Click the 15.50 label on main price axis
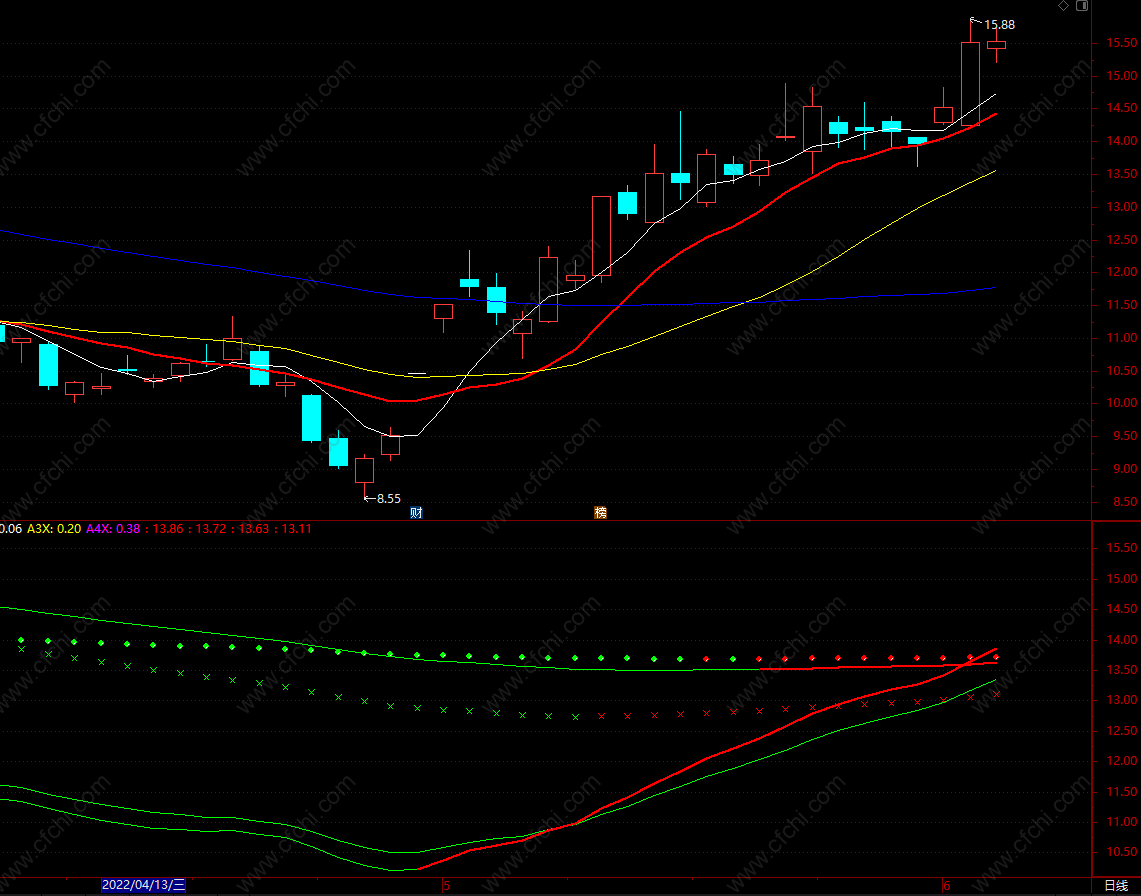 [1122, 43]
